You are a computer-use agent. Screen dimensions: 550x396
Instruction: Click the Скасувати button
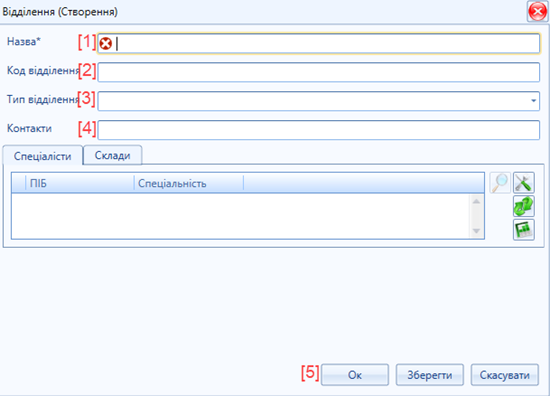click(x=504, y=375)
